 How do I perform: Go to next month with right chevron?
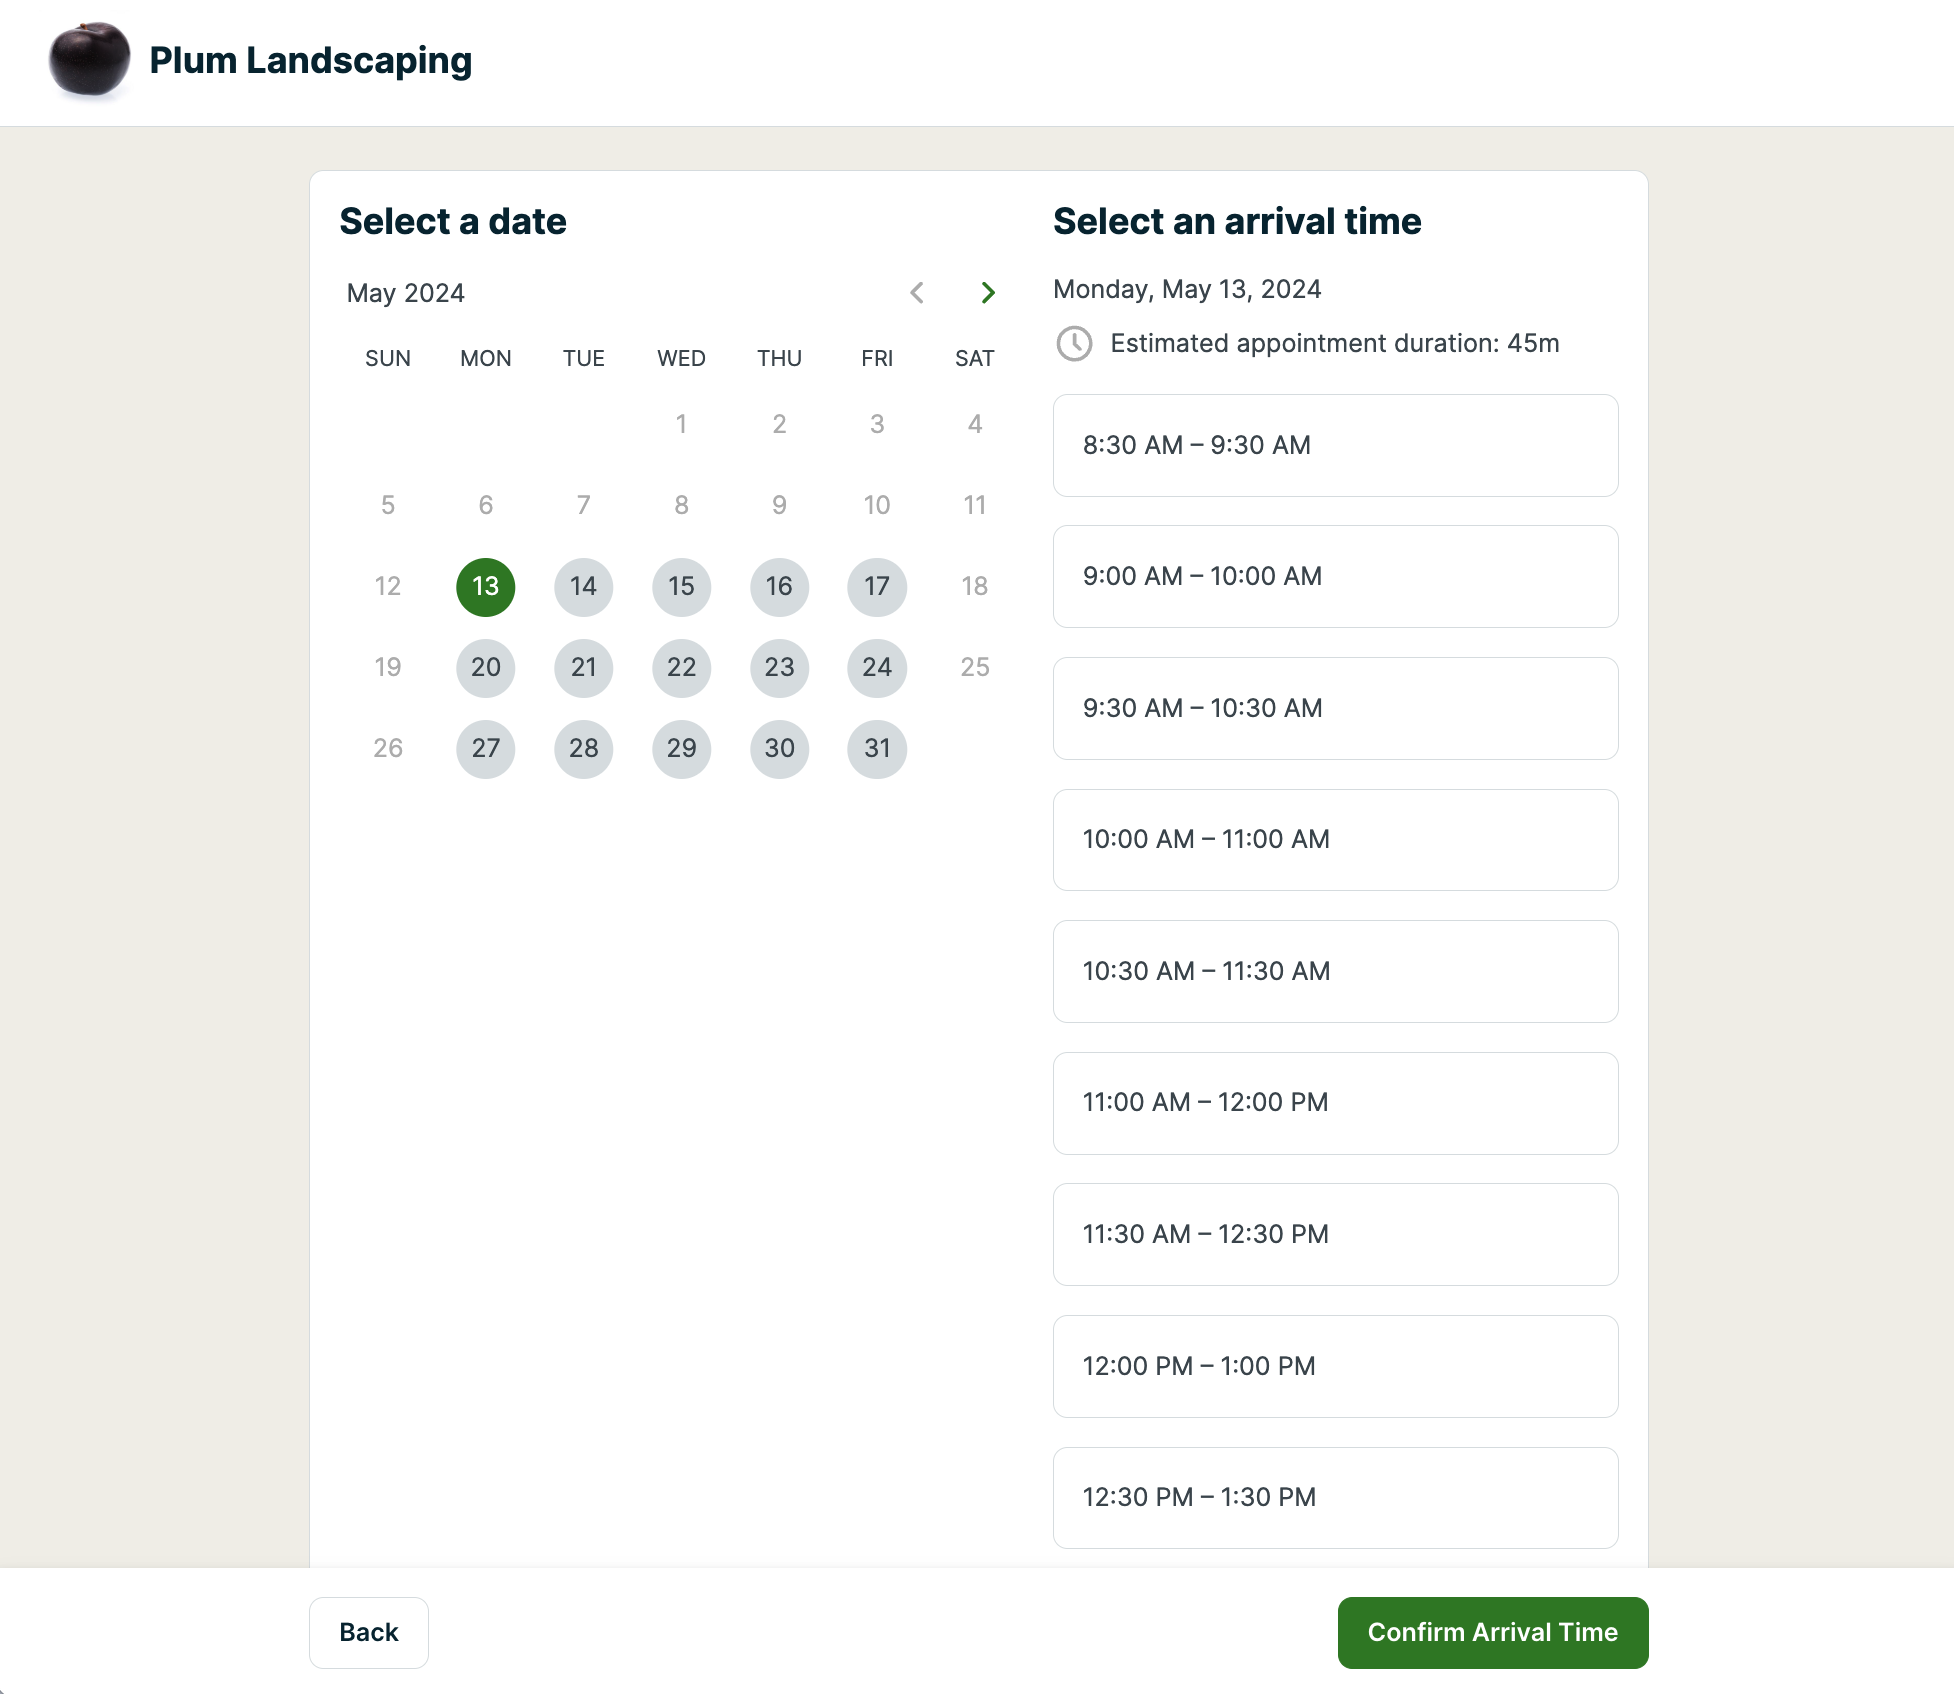(x=987, y=292)
